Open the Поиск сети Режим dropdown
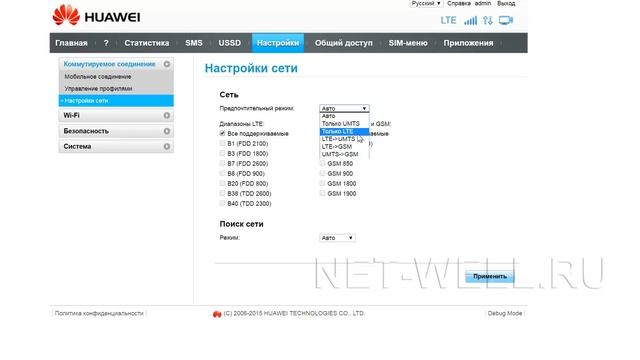This screenshot has height=360, width=640. pyautogui.click(x=337, y=238)
